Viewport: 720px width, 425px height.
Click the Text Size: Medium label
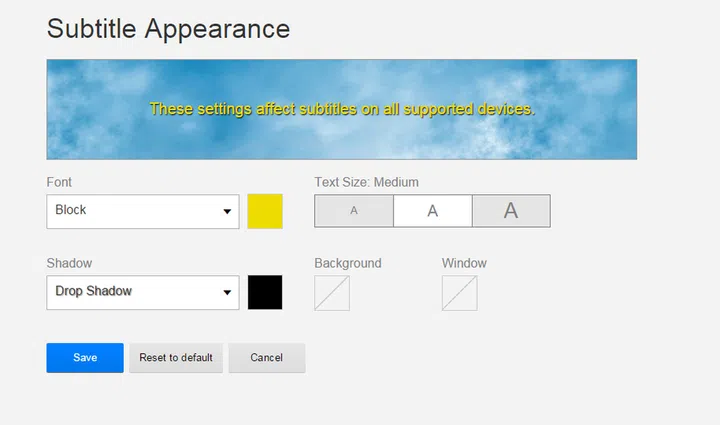coord(366,182)
